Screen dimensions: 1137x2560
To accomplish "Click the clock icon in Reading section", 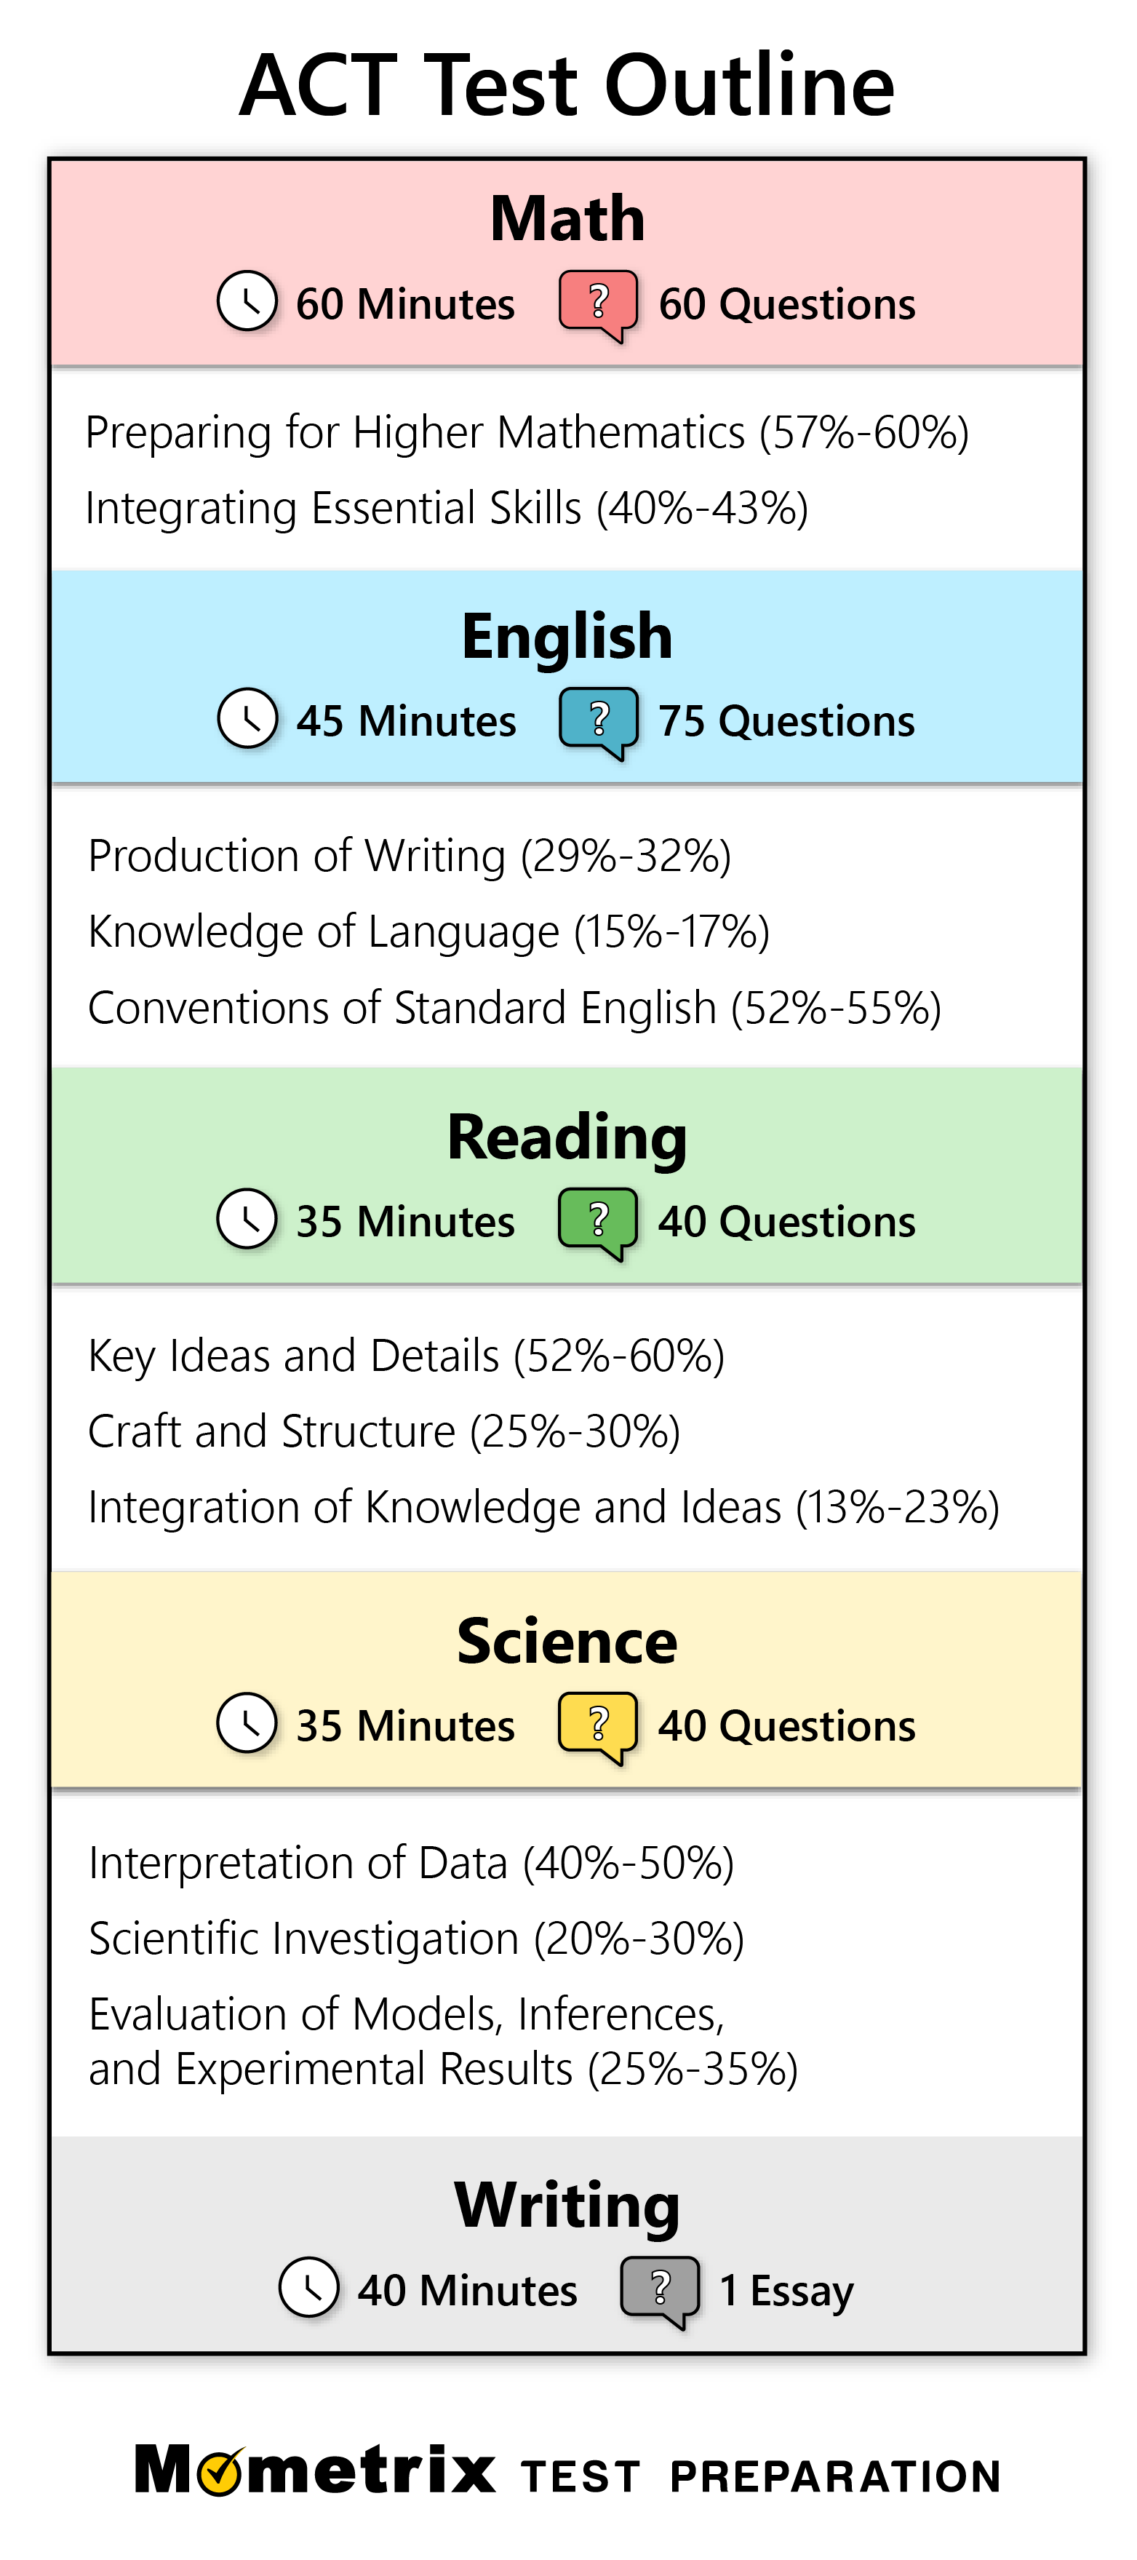I will [x=247, y=1218].
